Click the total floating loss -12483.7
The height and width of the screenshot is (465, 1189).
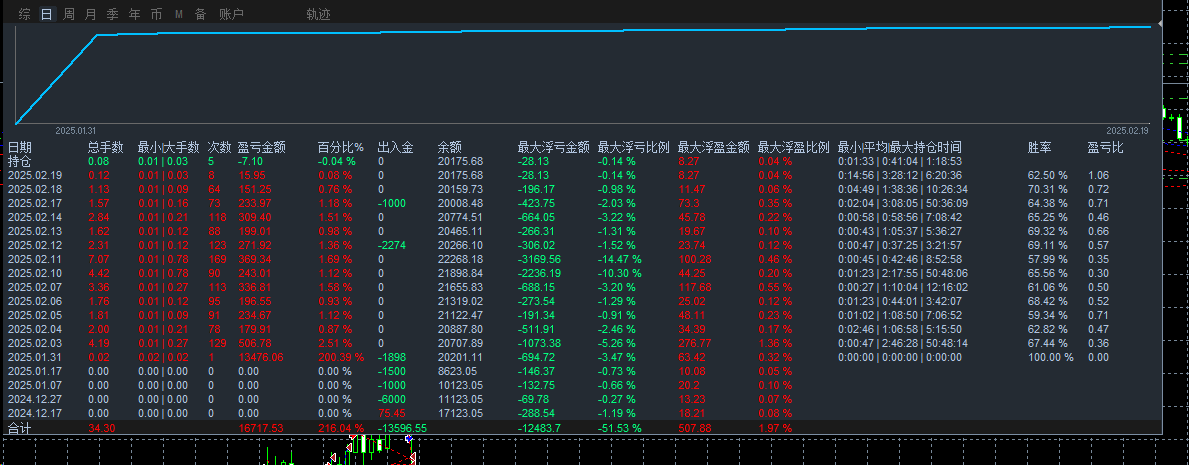[x=541, y=428]
